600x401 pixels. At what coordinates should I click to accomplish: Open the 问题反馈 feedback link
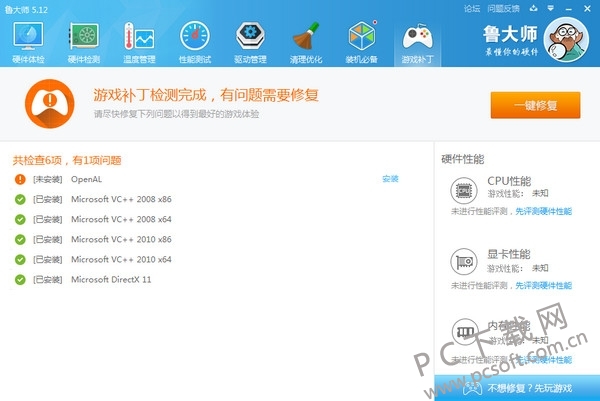504,8
